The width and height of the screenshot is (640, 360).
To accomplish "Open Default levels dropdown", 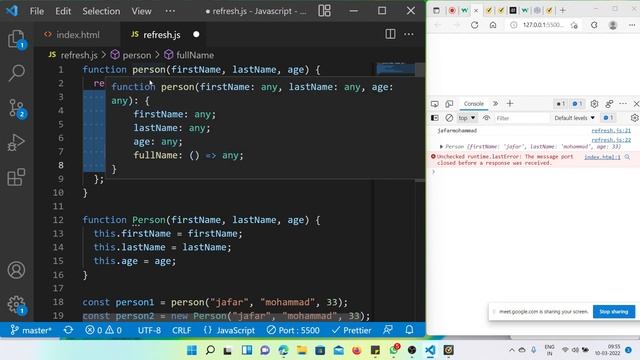I will click(x=574, y=118).
